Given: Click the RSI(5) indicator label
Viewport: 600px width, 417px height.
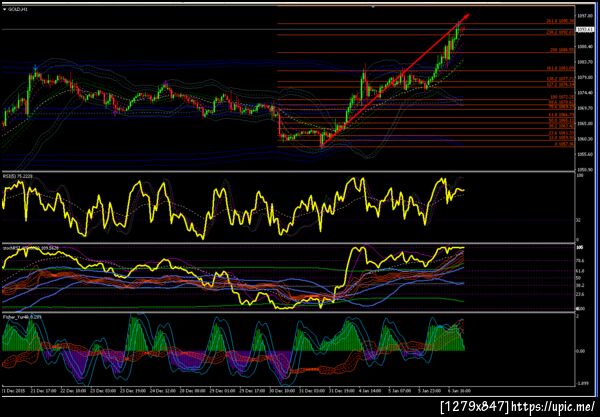Looking at the screenshot, I should click(x=18, y=176).
